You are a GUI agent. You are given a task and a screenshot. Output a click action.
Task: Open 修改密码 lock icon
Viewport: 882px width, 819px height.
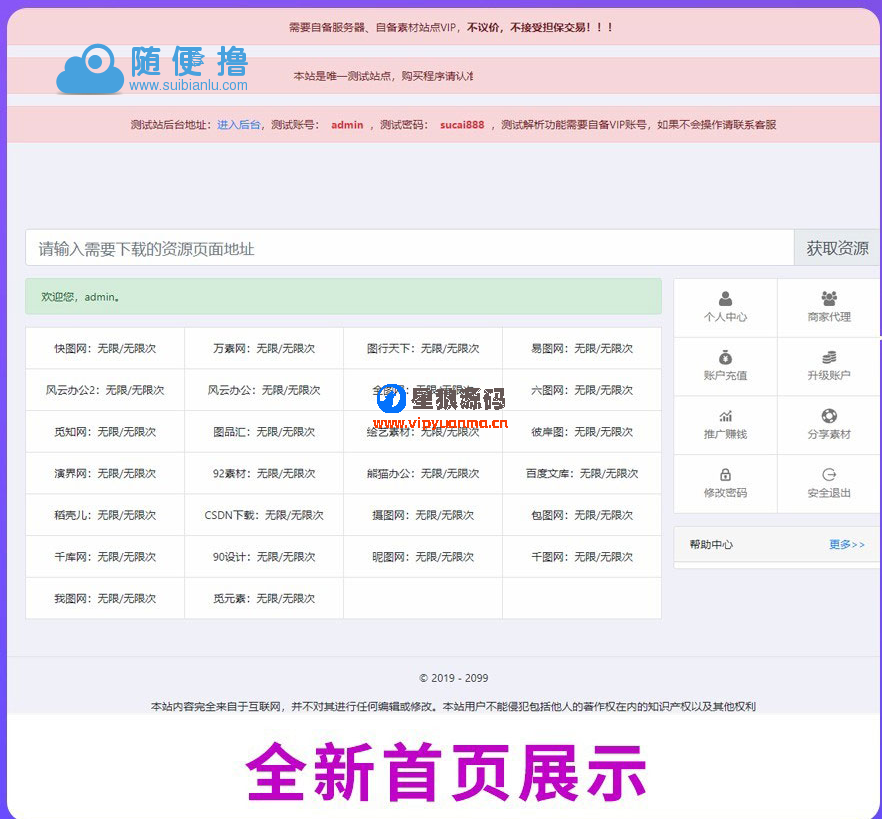click(725, 474)
